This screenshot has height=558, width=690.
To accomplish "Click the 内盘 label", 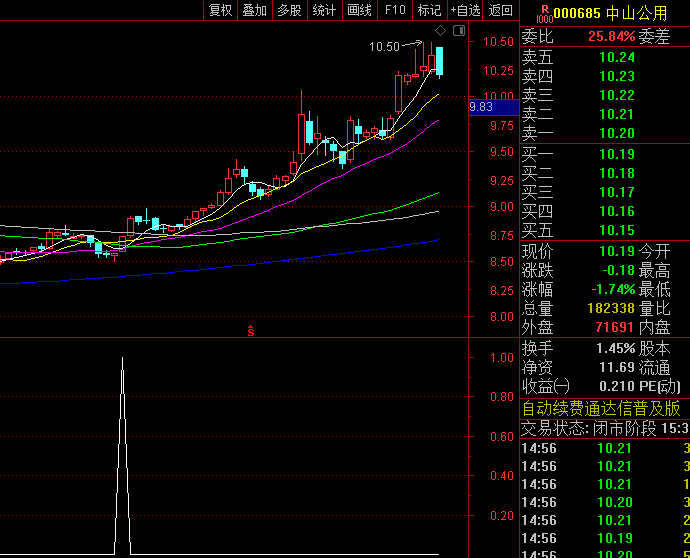I will [x=654, y=327].
